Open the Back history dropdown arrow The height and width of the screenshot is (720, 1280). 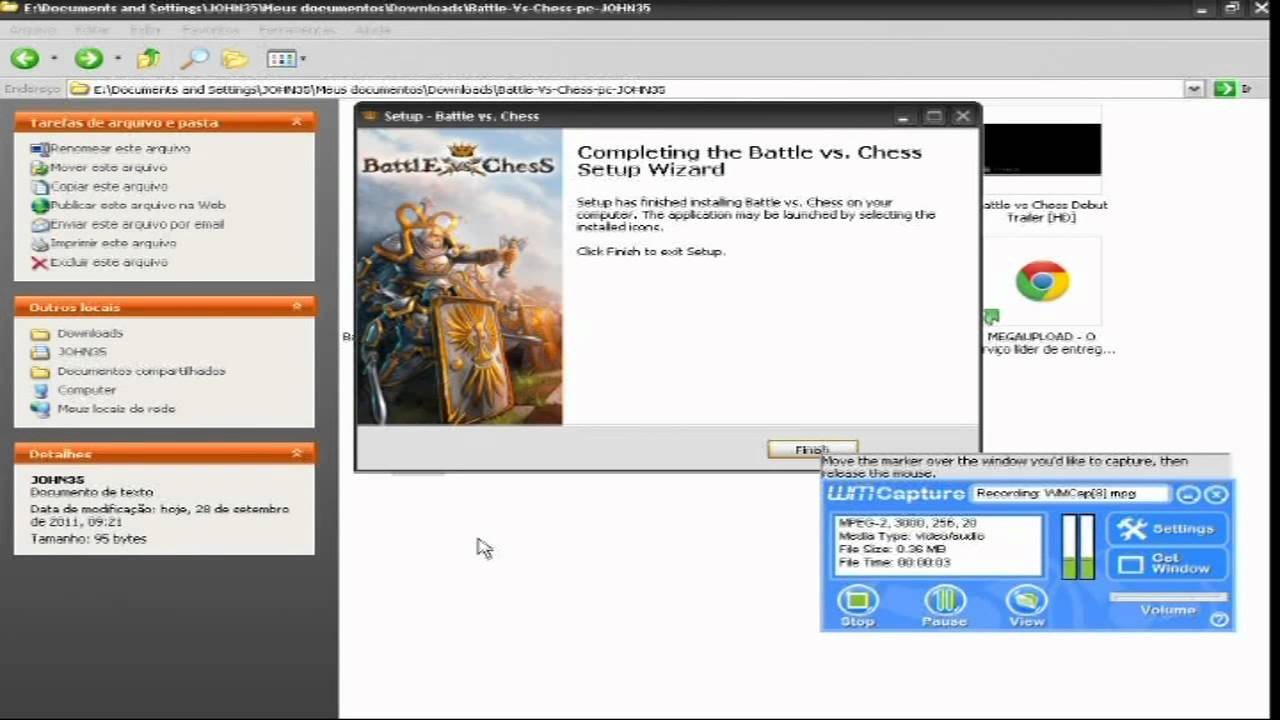tap(54, 59)
